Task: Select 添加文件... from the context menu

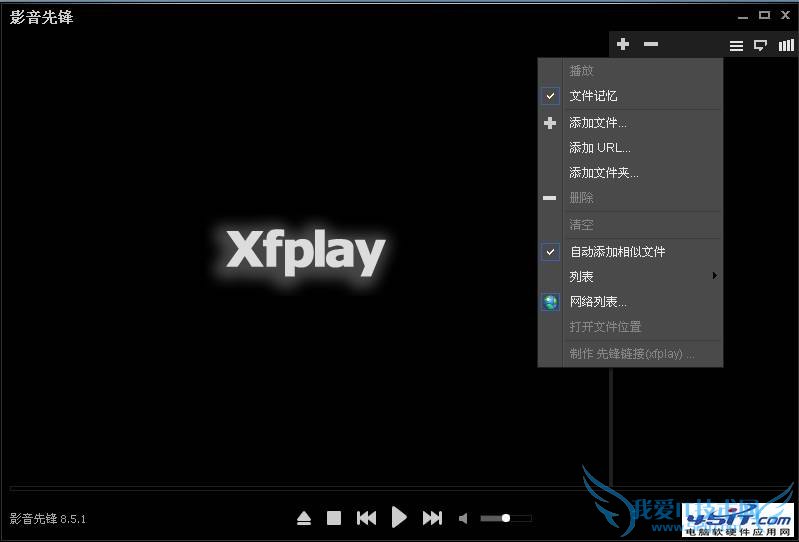Action: (630, 123)
